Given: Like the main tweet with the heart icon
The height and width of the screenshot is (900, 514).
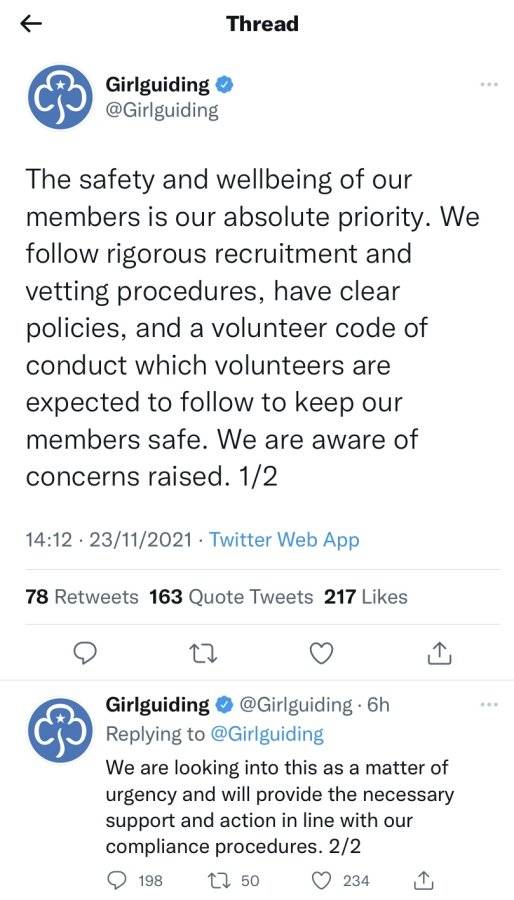Looking at the screenshot, I should (x=321, y=653).
